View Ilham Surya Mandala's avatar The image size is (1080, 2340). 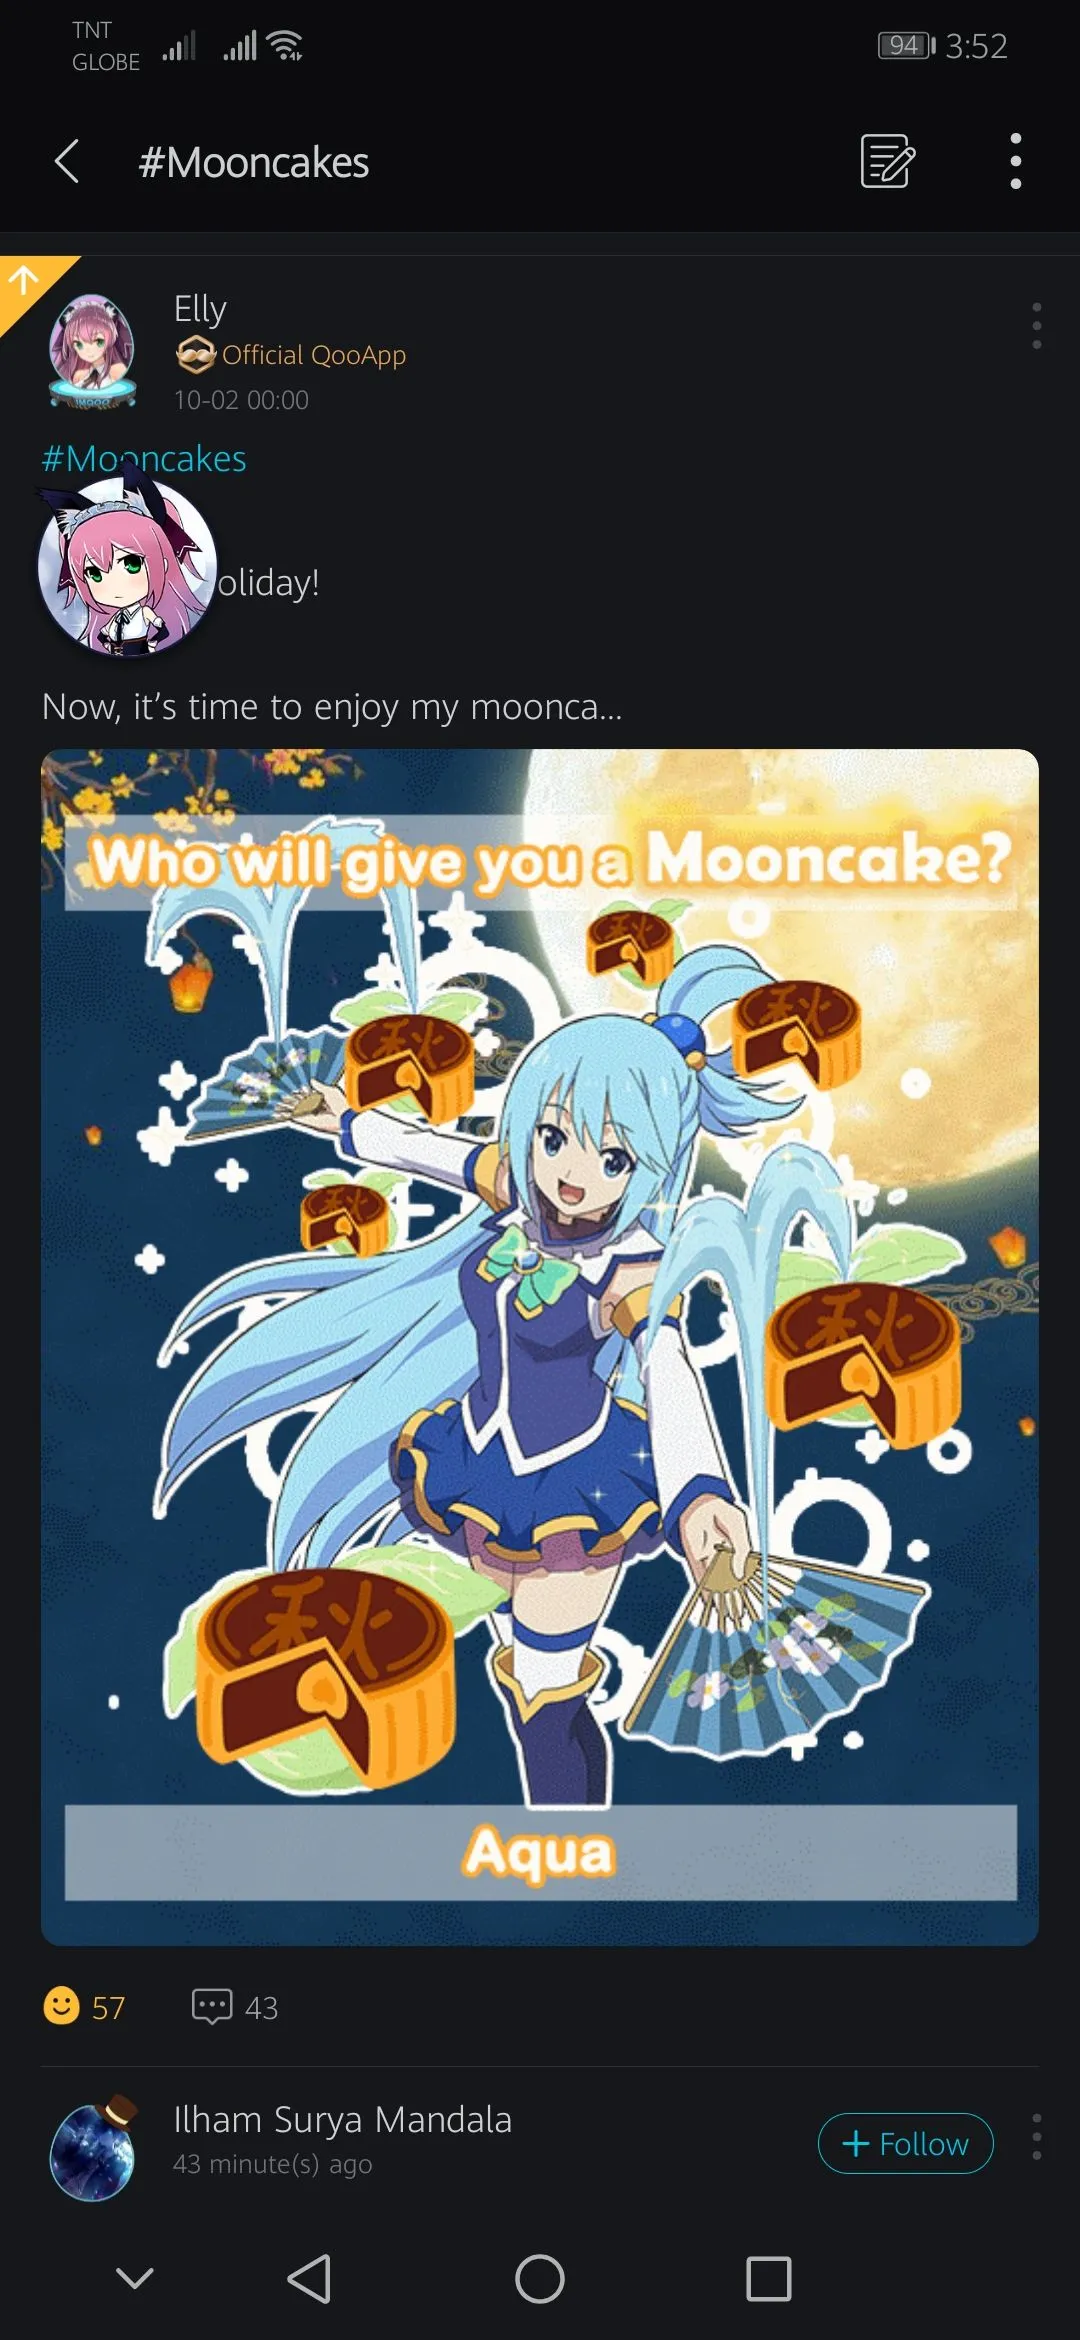[92, 2147]
